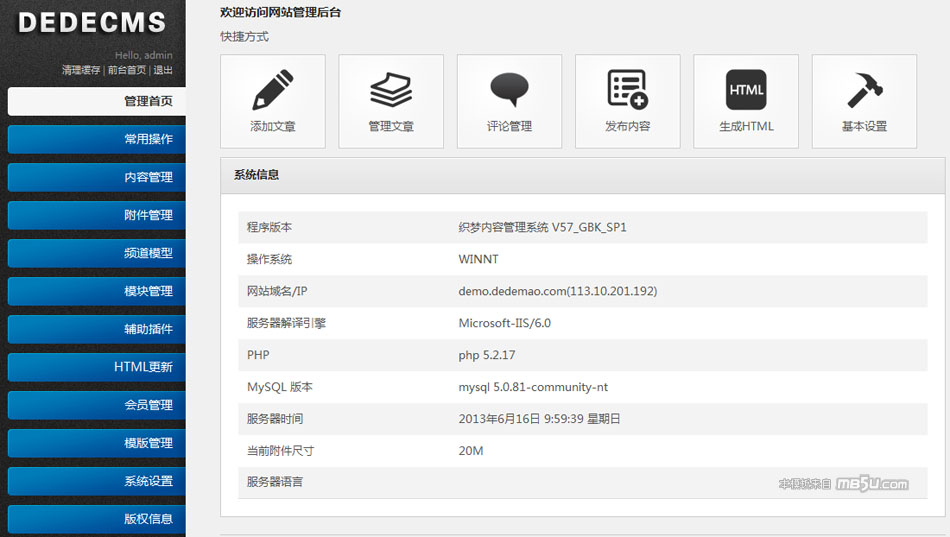Open 前台首页 link
Viewport: 950px width, 537px height.
point(127,71)
